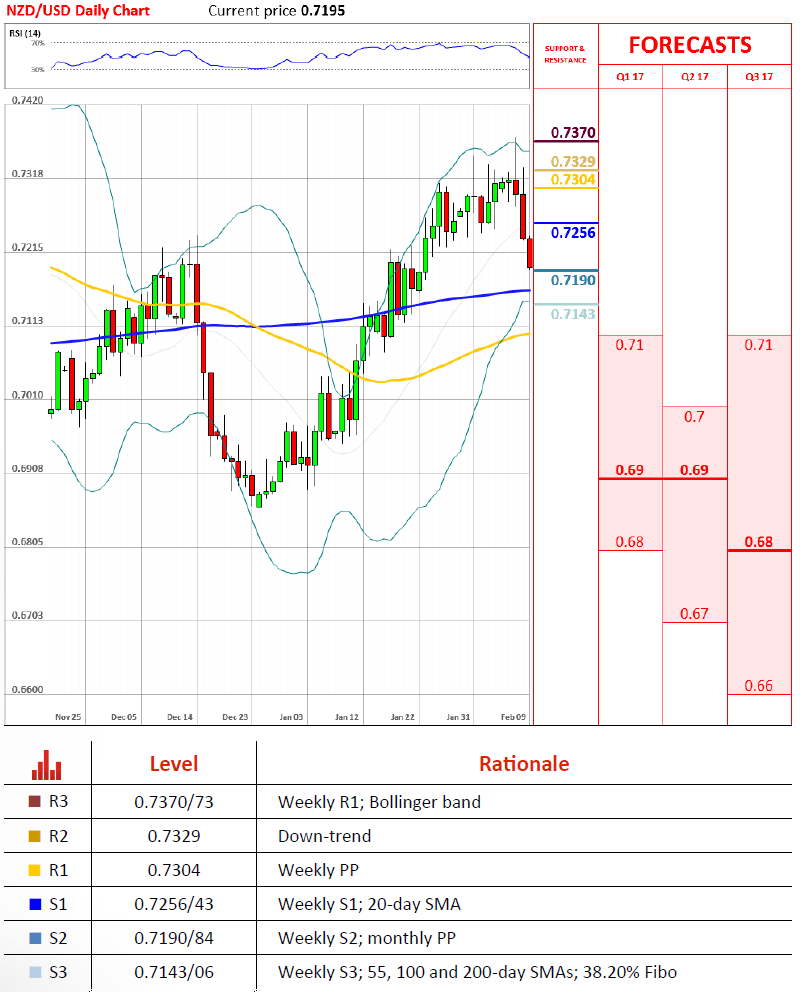The height and width of the screenshot is (992, 800).
Task: Click the R2 gold swatch
Action: tap(35, 836)
